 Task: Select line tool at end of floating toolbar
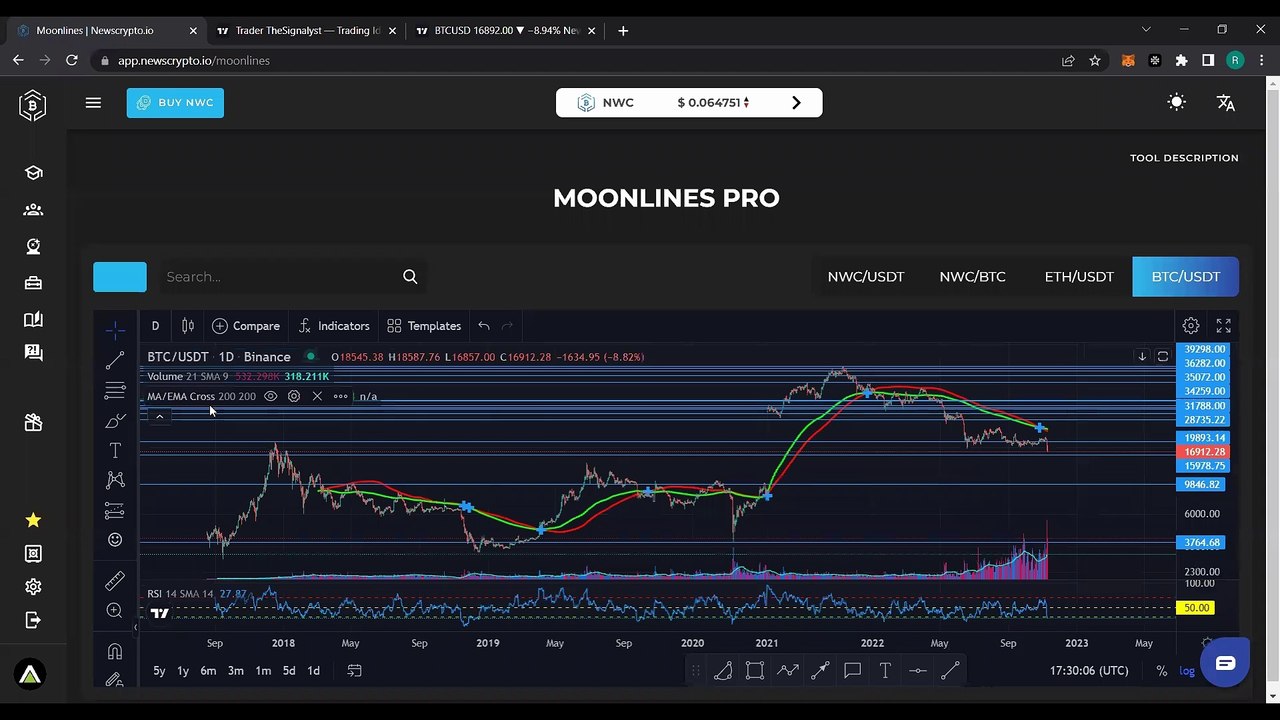pos(950,671)
